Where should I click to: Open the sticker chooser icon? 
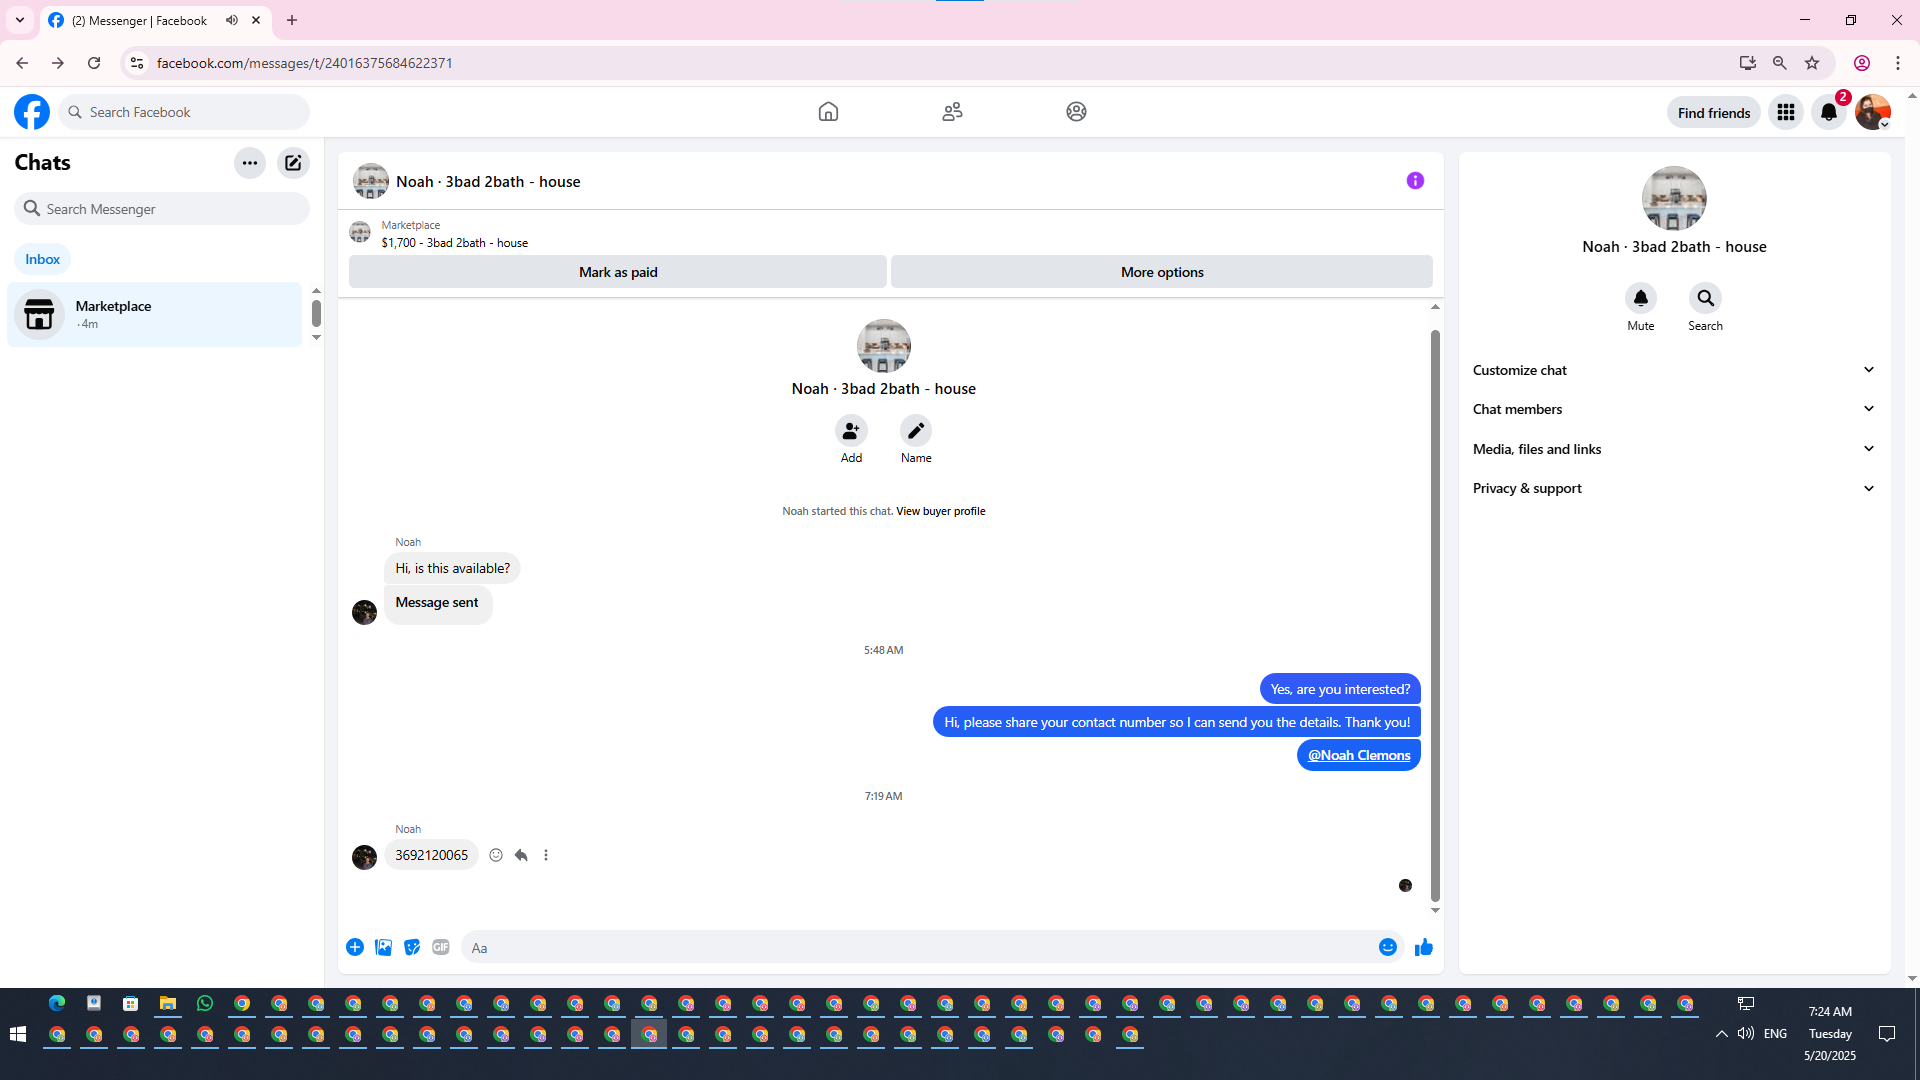(x=412, y=947)
